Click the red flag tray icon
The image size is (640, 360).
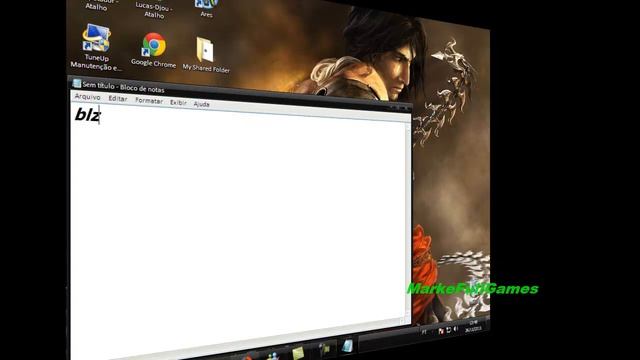pos(441,331)
